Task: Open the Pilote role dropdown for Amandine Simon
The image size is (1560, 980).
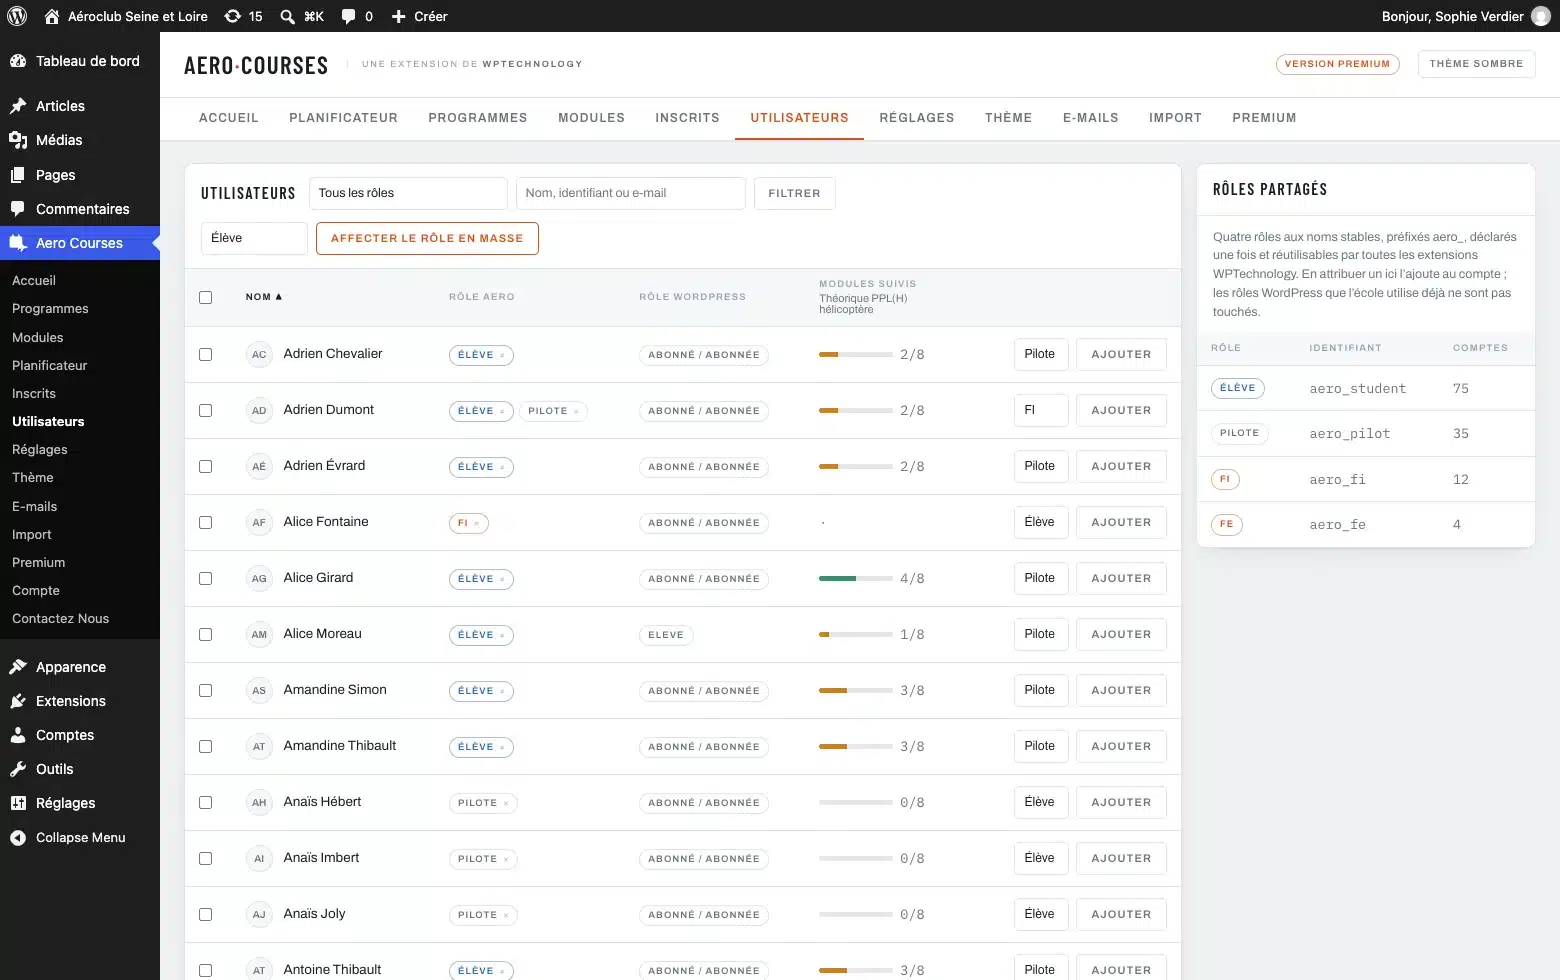Action: pyautogui.click(x=1040, y=690)
